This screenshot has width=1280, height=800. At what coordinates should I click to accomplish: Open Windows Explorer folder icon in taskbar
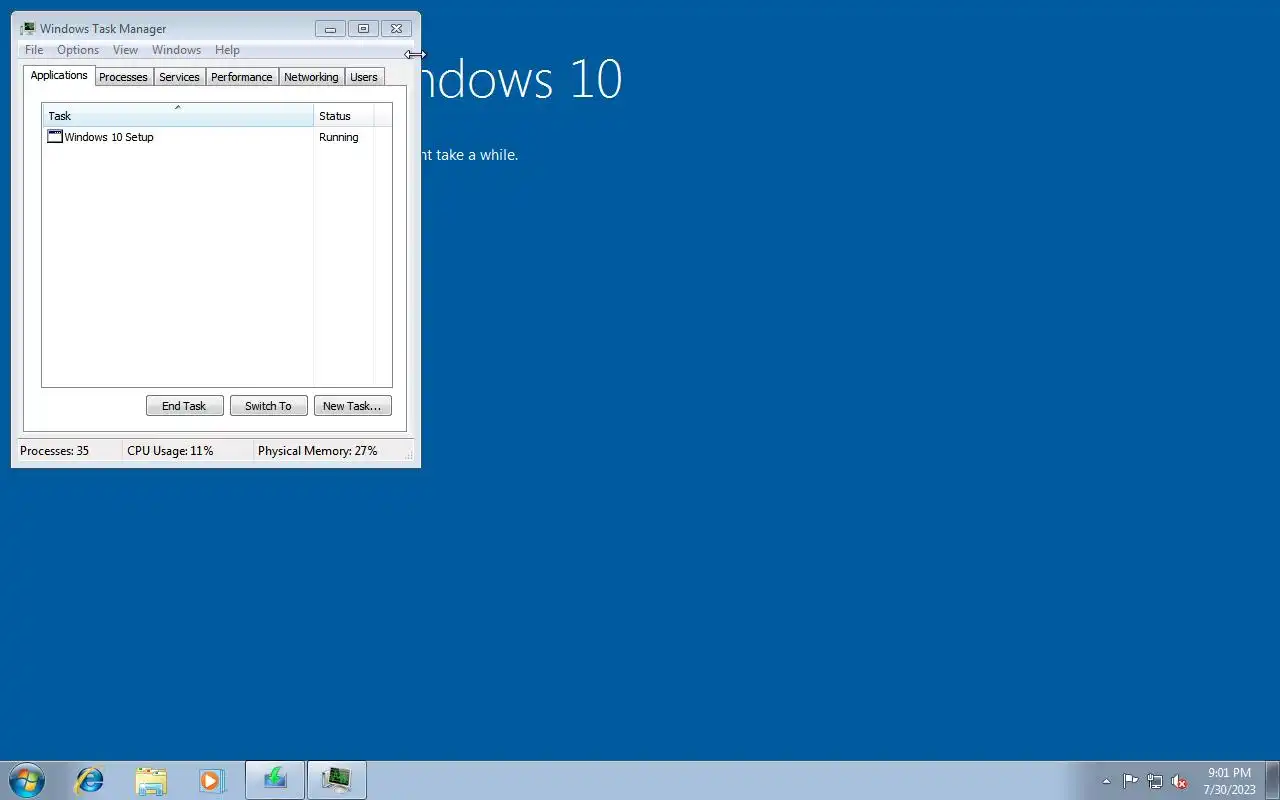click(x=151, y=780)
